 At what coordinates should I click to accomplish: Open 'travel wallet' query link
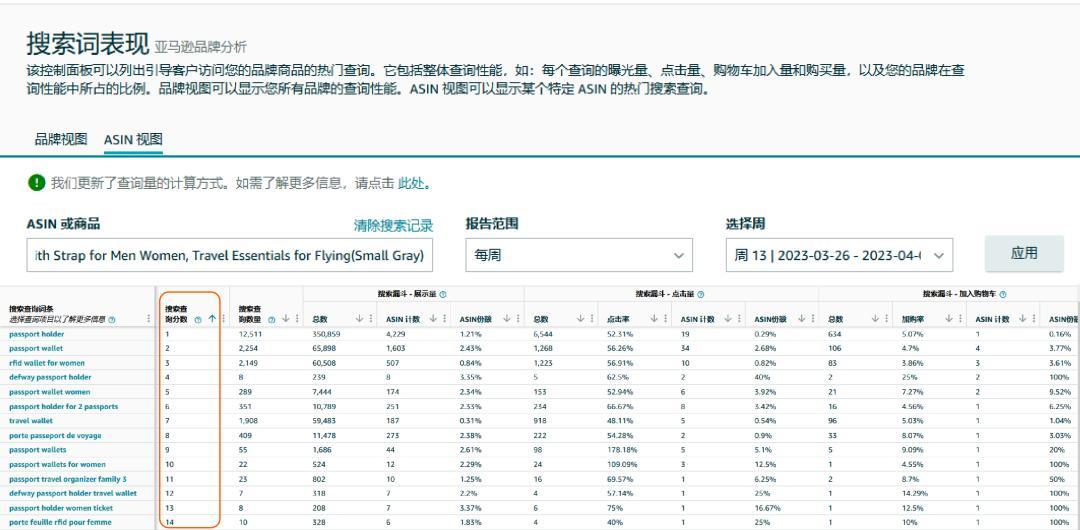pyautogui.click(x=31, y=420)
